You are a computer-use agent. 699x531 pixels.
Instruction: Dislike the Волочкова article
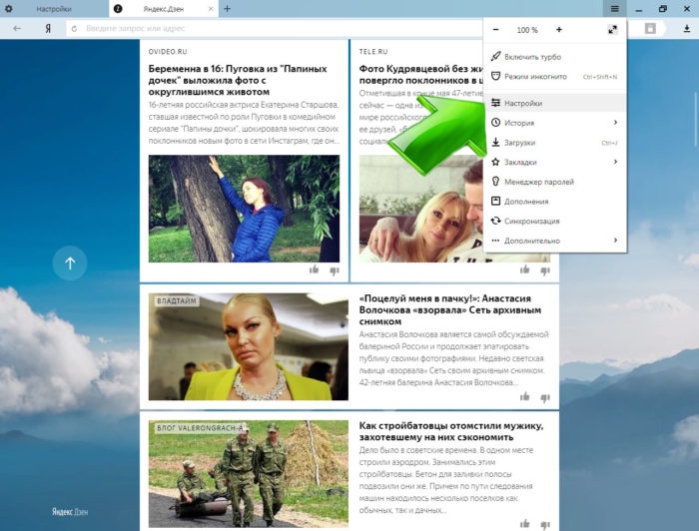click(x=545, y=398)
